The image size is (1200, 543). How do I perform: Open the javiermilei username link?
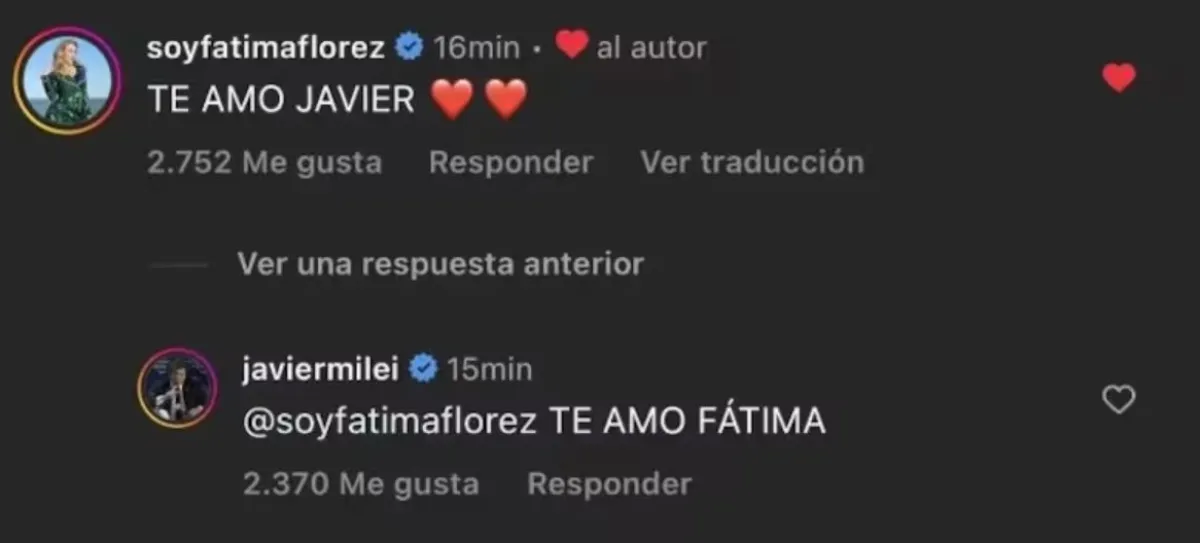click(x=322, y=369)
